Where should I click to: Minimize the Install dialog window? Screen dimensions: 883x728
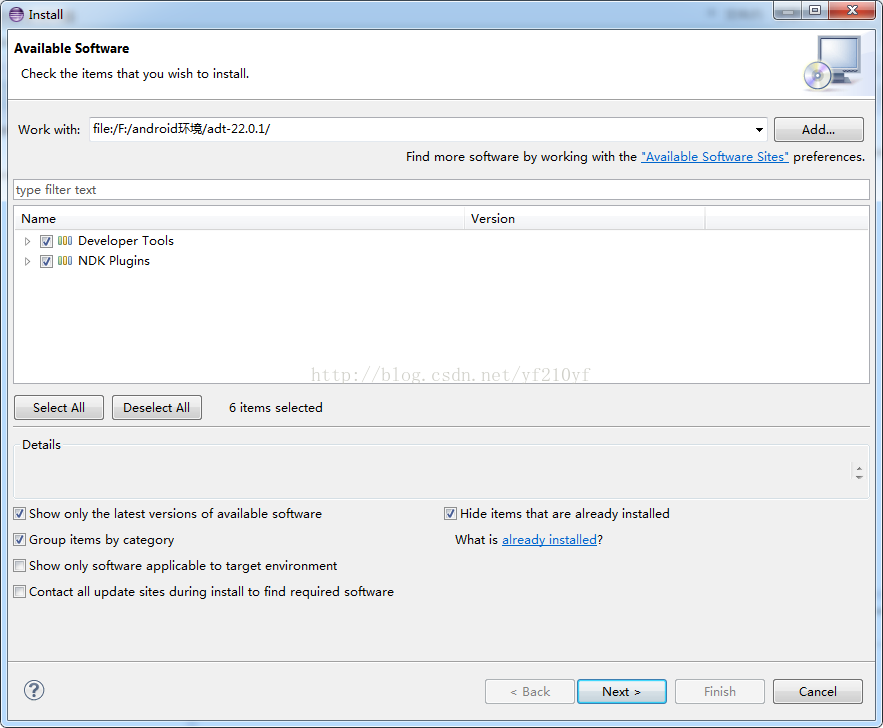point(787,10)
